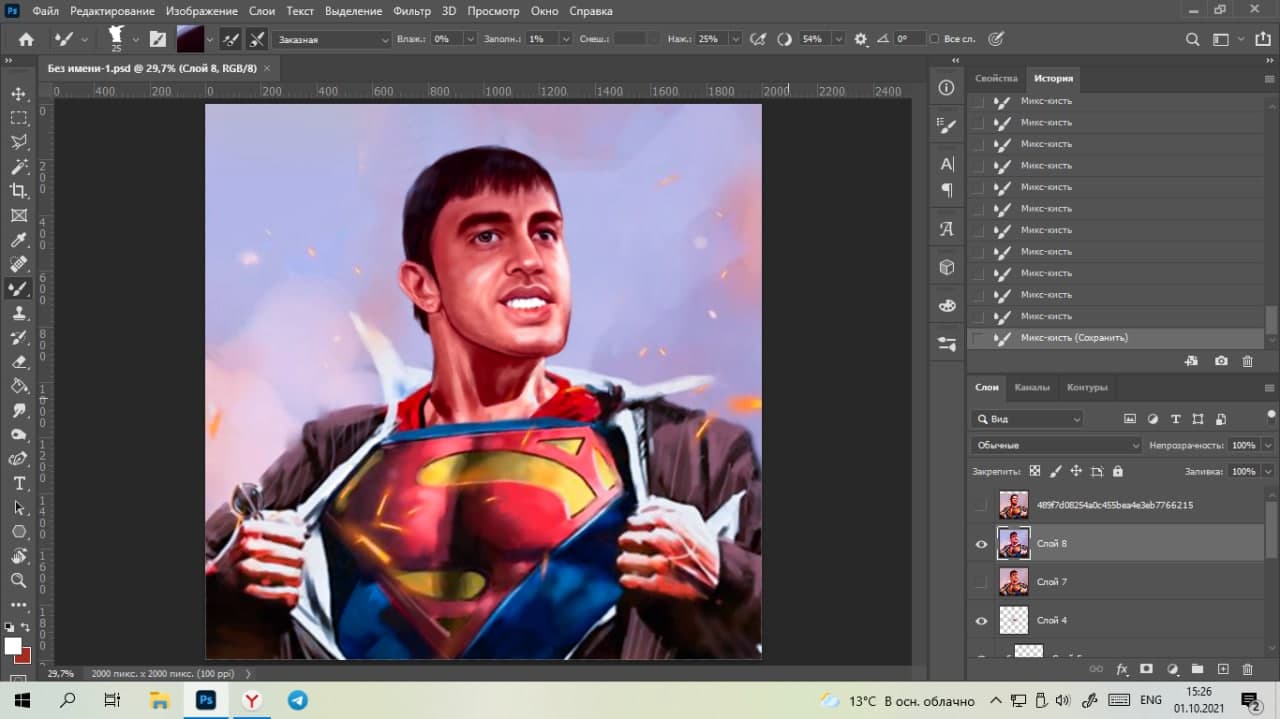Viewport: 1280px width, 719px height.
Task: Open the blend mode dropdown 'Обычные'
Action: coord(1055,445)
